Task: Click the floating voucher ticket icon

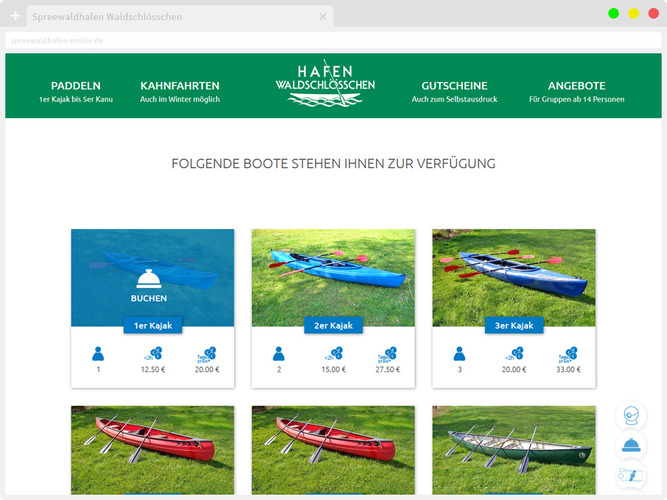Action: 631,475
